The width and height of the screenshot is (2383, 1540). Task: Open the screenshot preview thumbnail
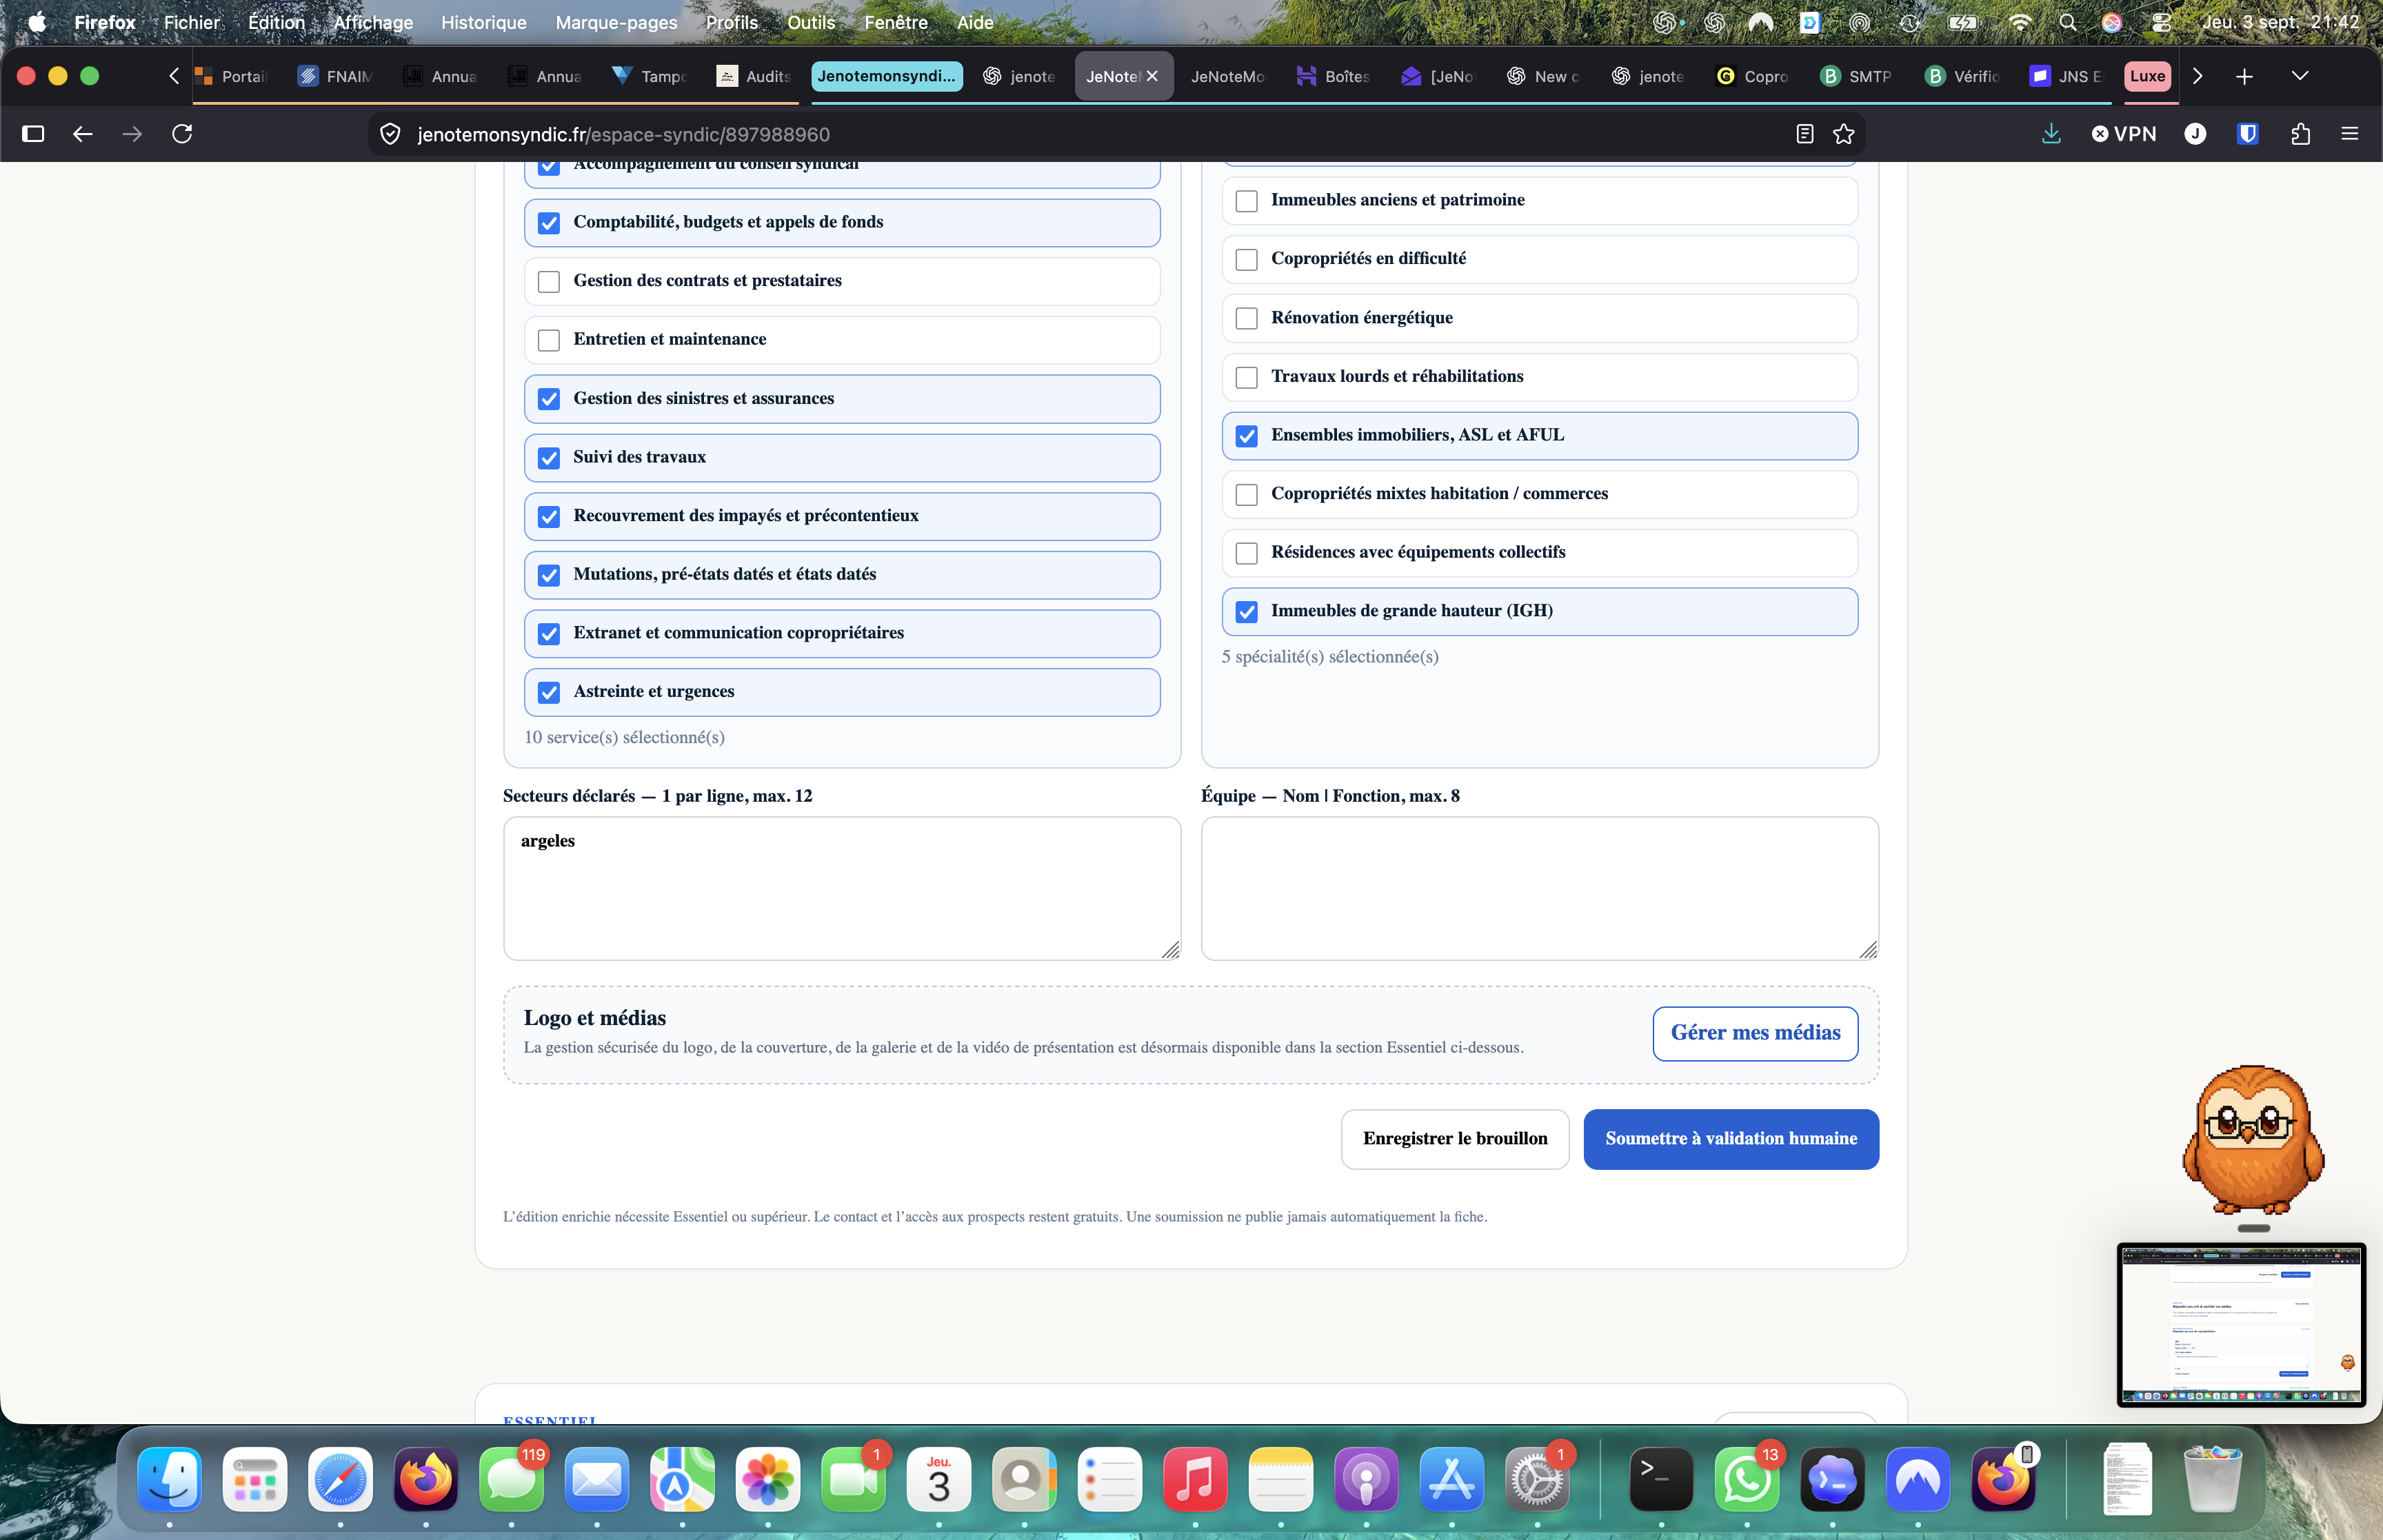pos(2241,1324)
